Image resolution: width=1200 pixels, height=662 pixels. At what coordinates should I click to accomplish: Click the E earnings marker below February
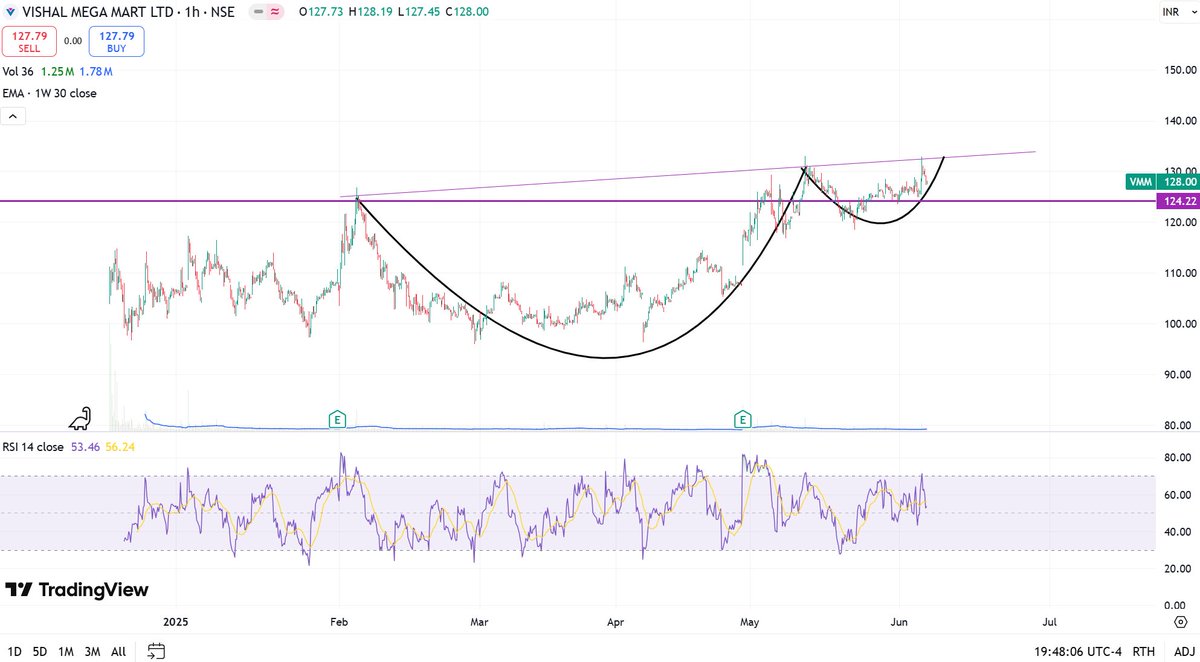coord(337,420)
